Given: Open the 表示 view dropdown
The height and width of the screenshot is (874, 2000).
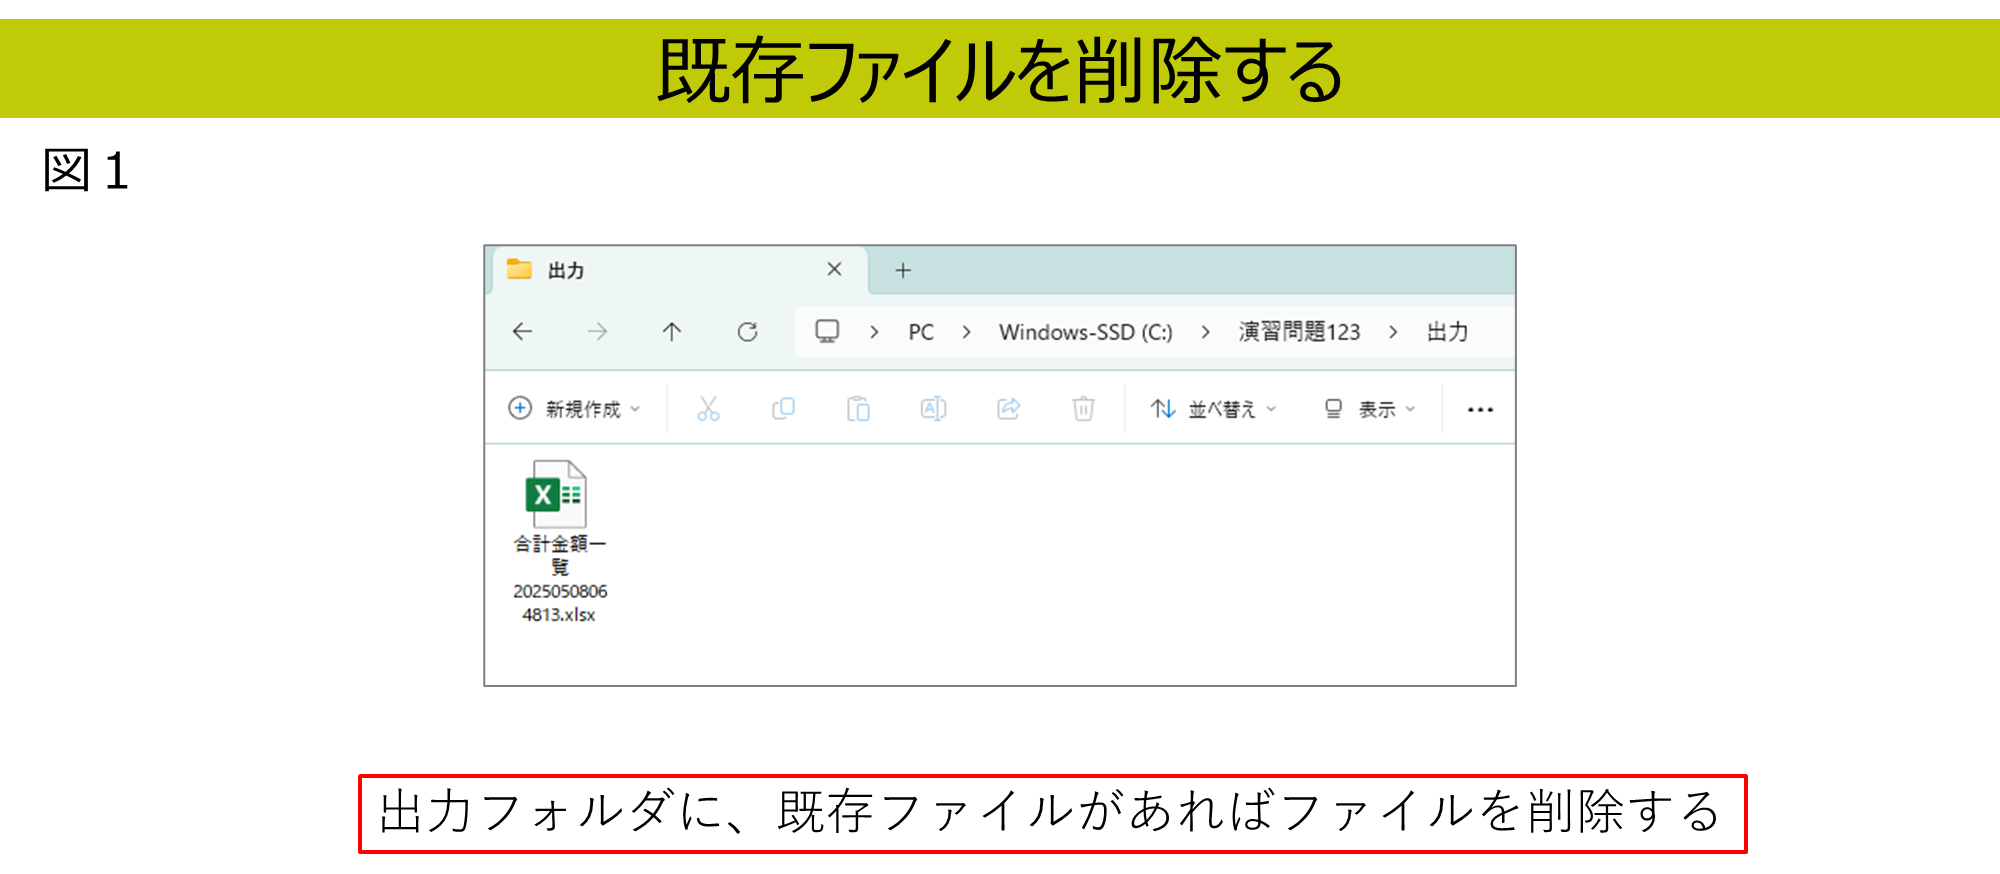Looking at the screenshot, I should (1370, 409).
